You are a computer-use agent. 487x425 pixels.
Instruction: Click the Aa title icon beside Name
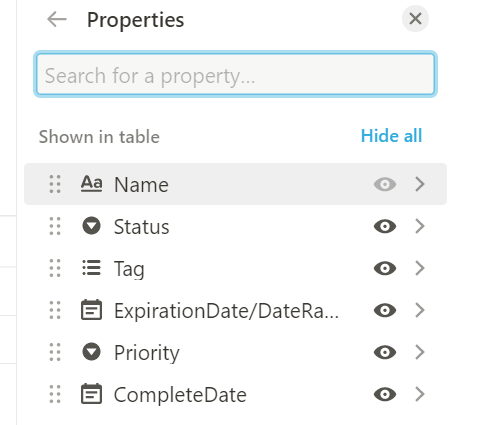tap(91, 184)
